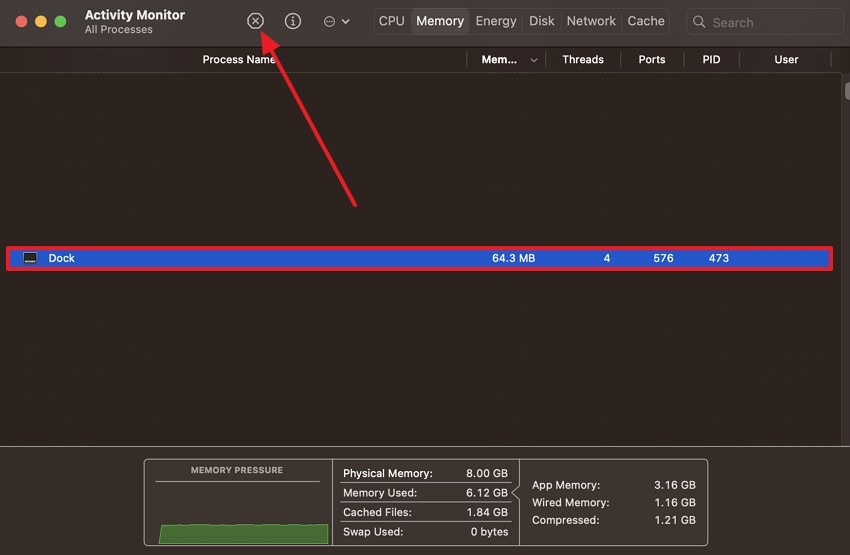Image resolution: width=850 pixels, height=555 pixels.
Task: Open the ellipsis action menu
Action: pos(336,22)
